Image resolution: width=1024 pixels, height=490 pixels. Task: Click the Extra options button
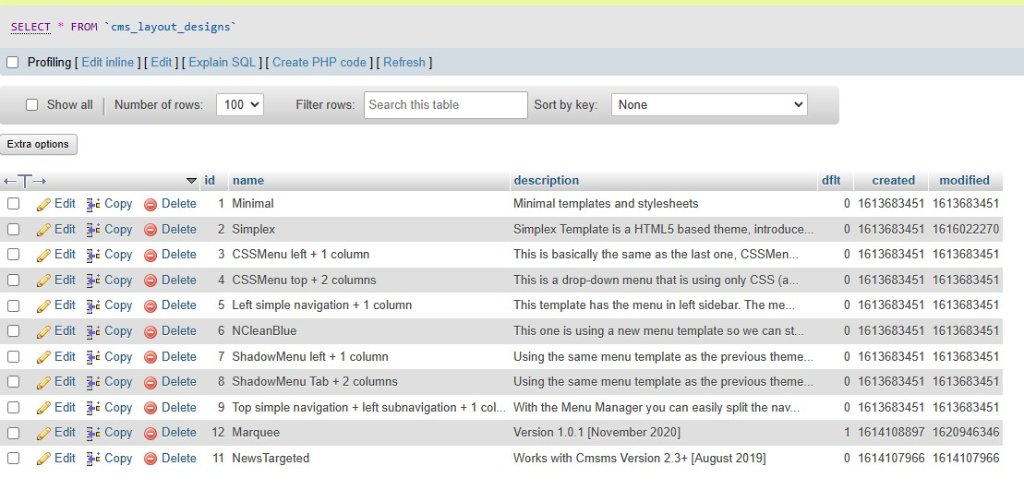coord(38,144)
